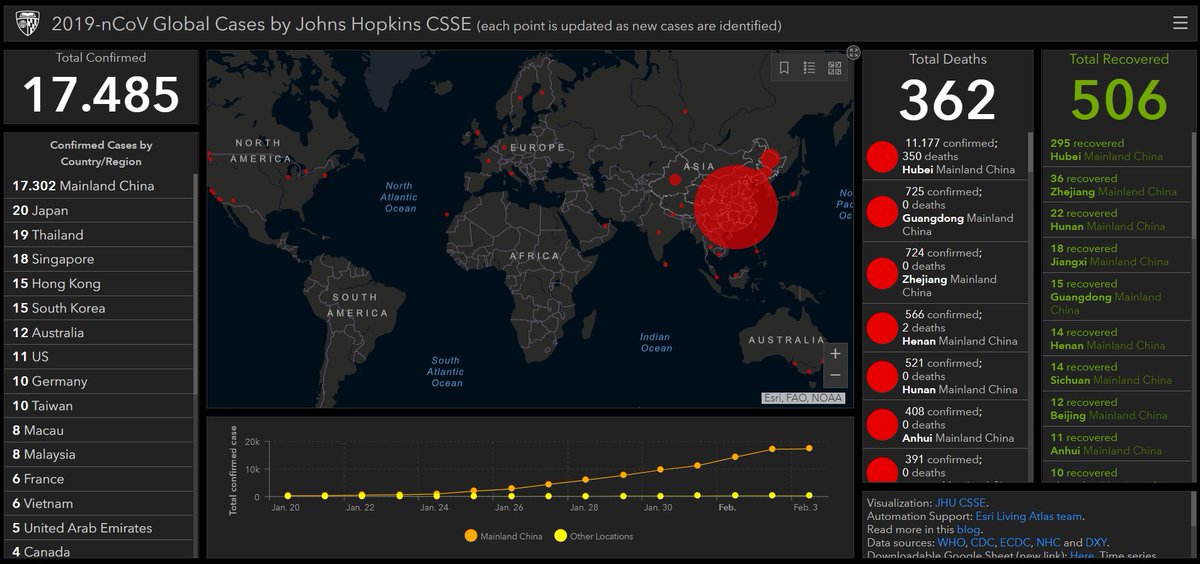Image resolution: width=1200 pixels, height=564 pixels.
Task: Zoom in the map with plus button
Action: [x=835, y=353]
